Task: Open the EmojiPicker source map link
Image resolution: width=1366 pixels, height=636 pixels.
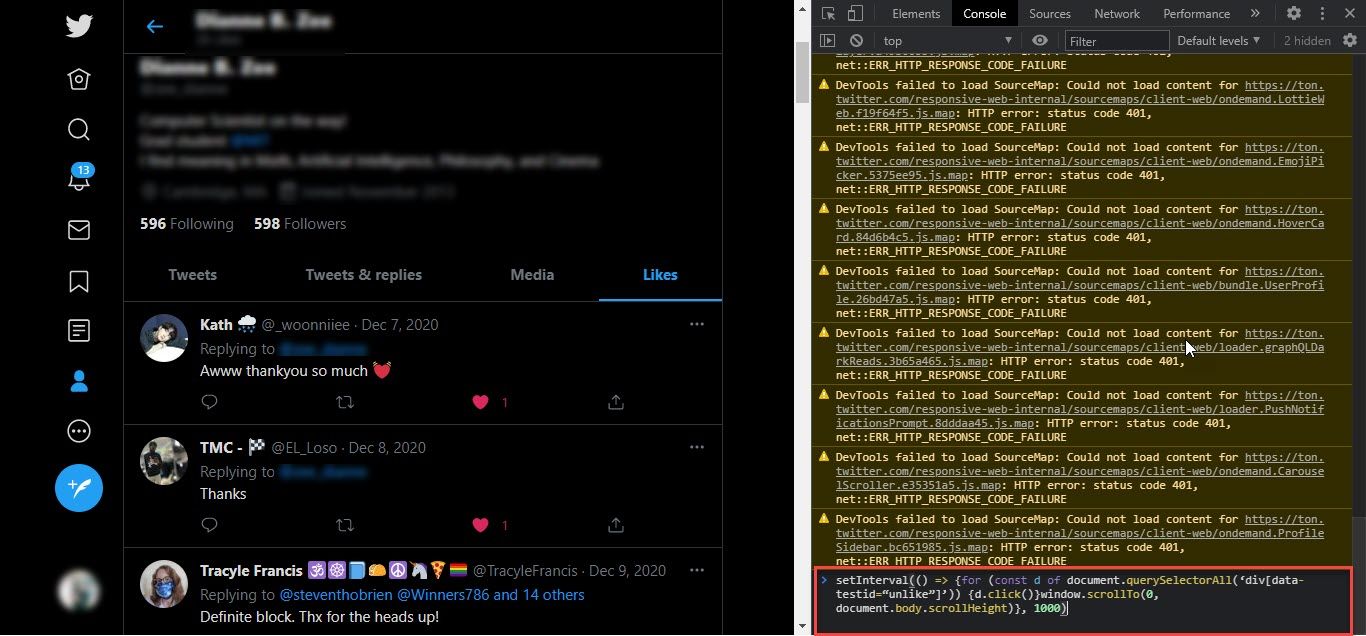Action: point(1080,161)
